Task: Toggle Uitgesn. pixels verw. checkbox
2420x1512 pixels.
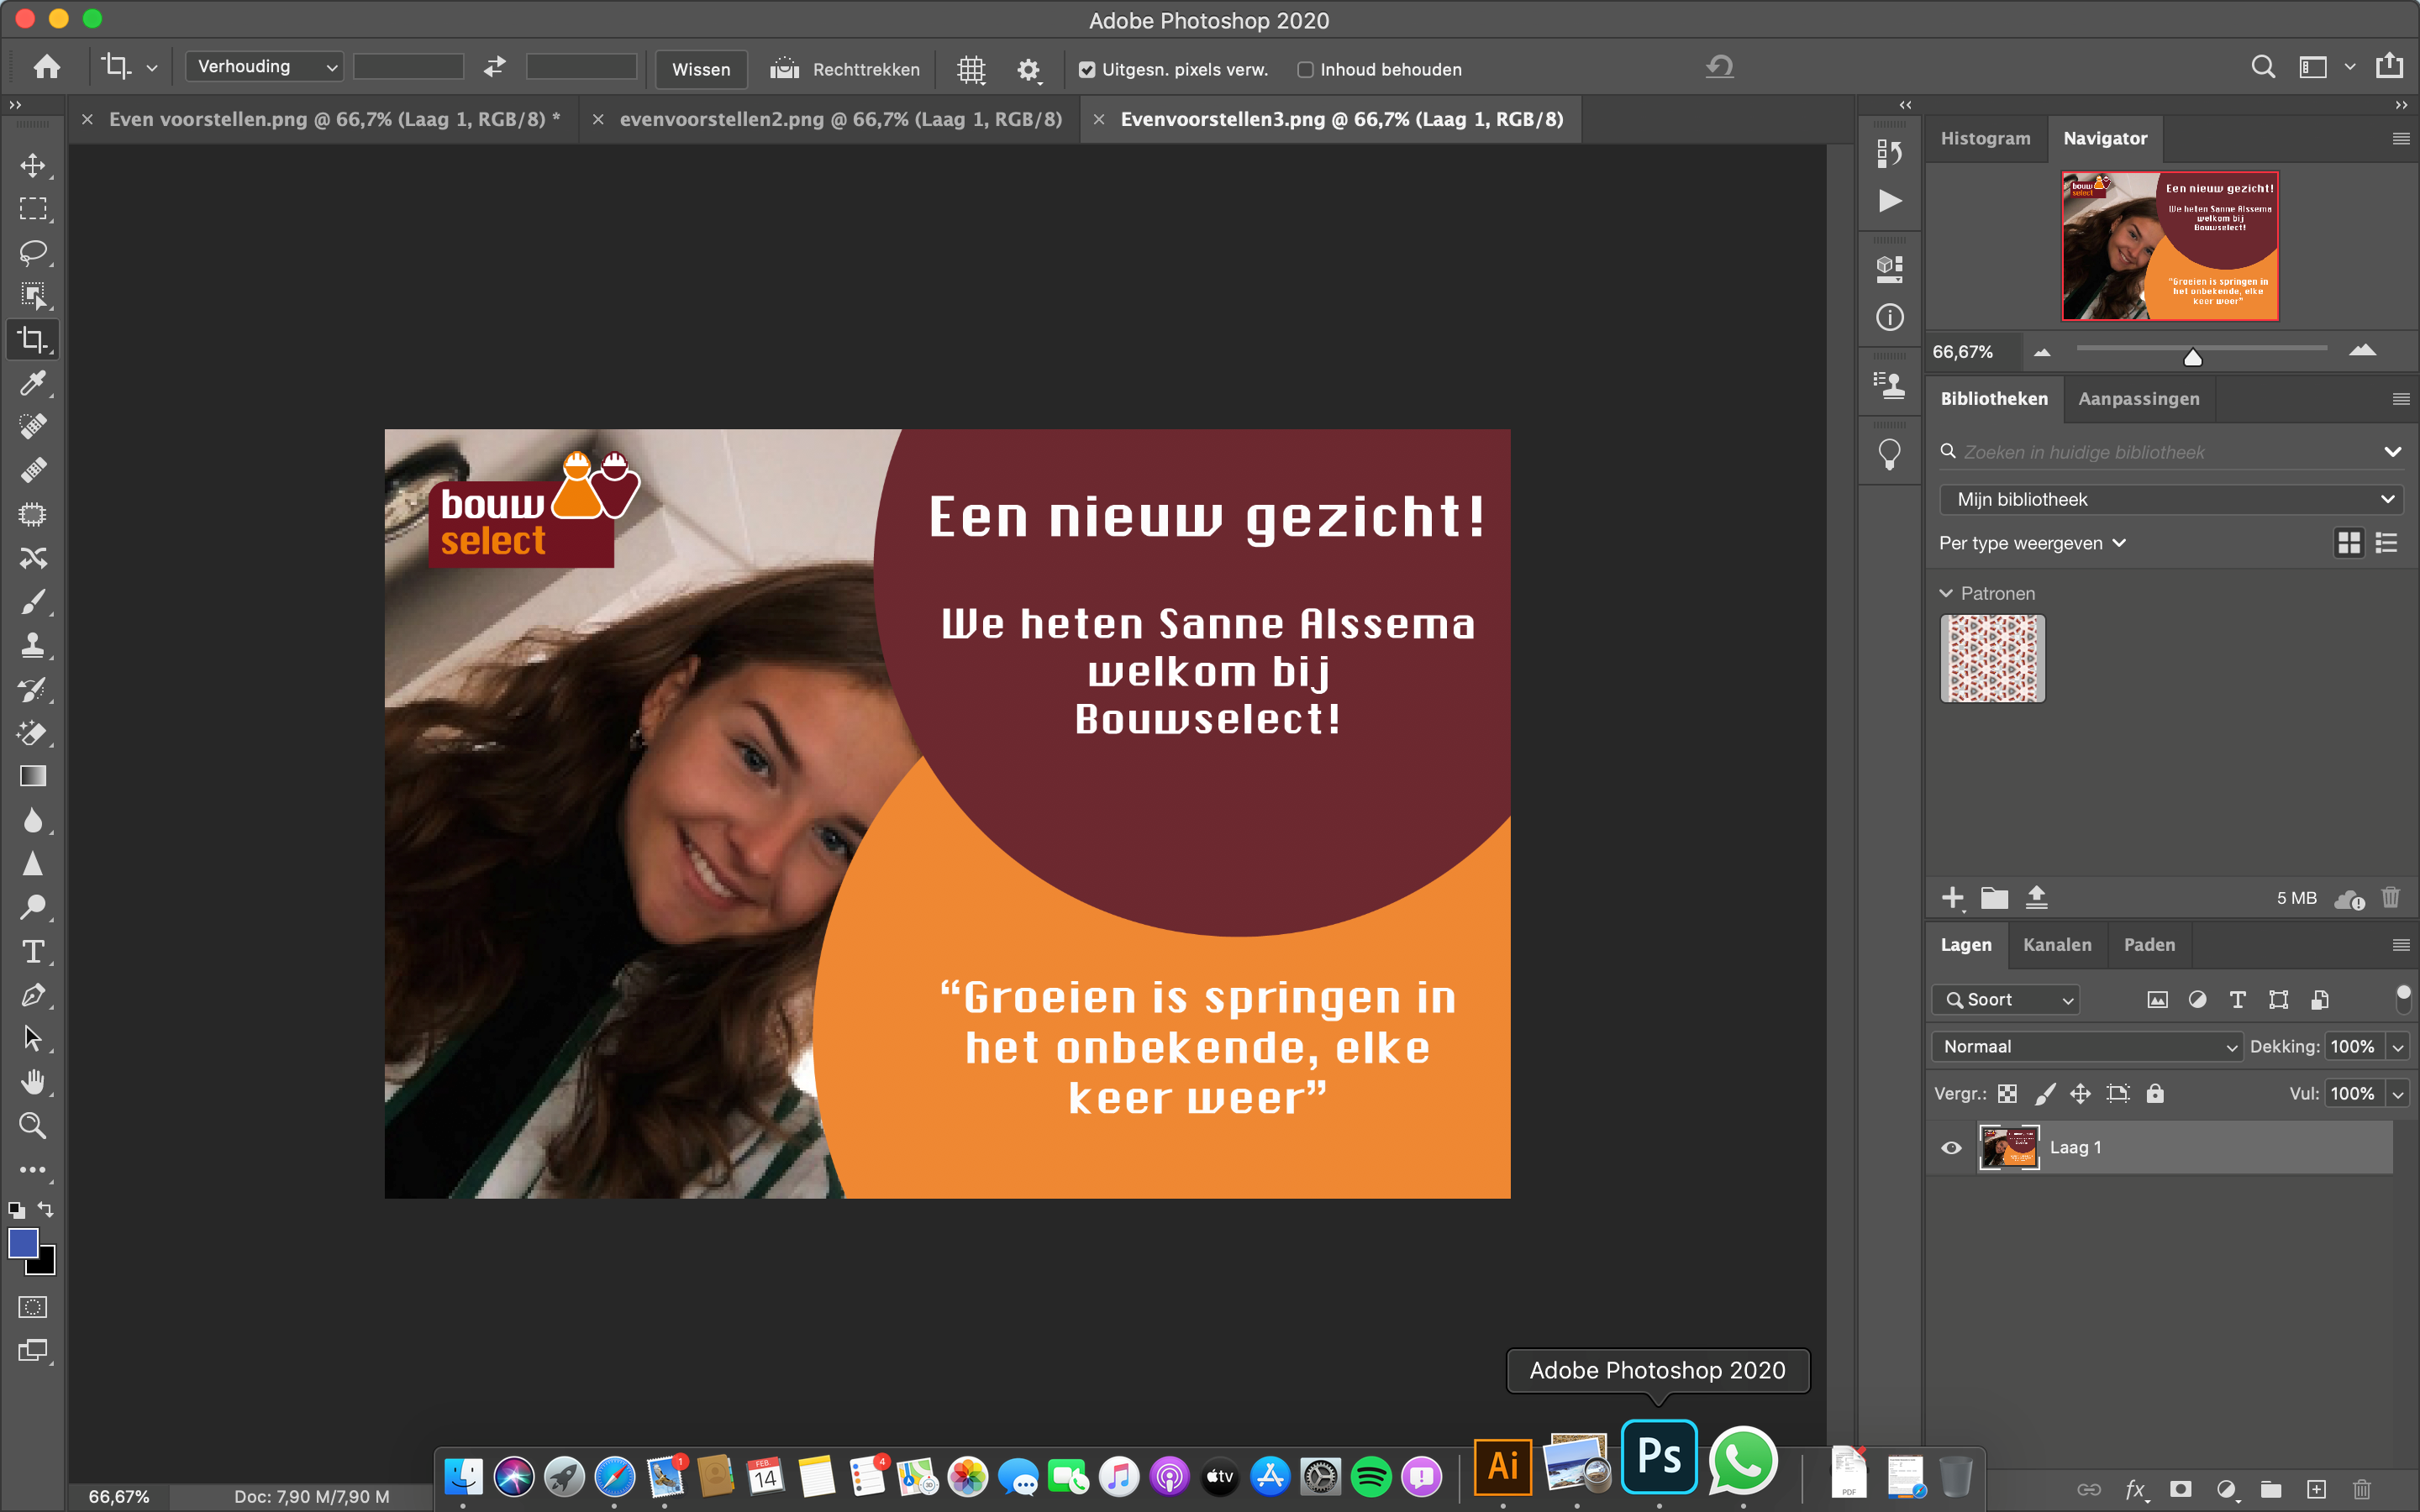Action: pyautogui.click(x=1087, y=70)
